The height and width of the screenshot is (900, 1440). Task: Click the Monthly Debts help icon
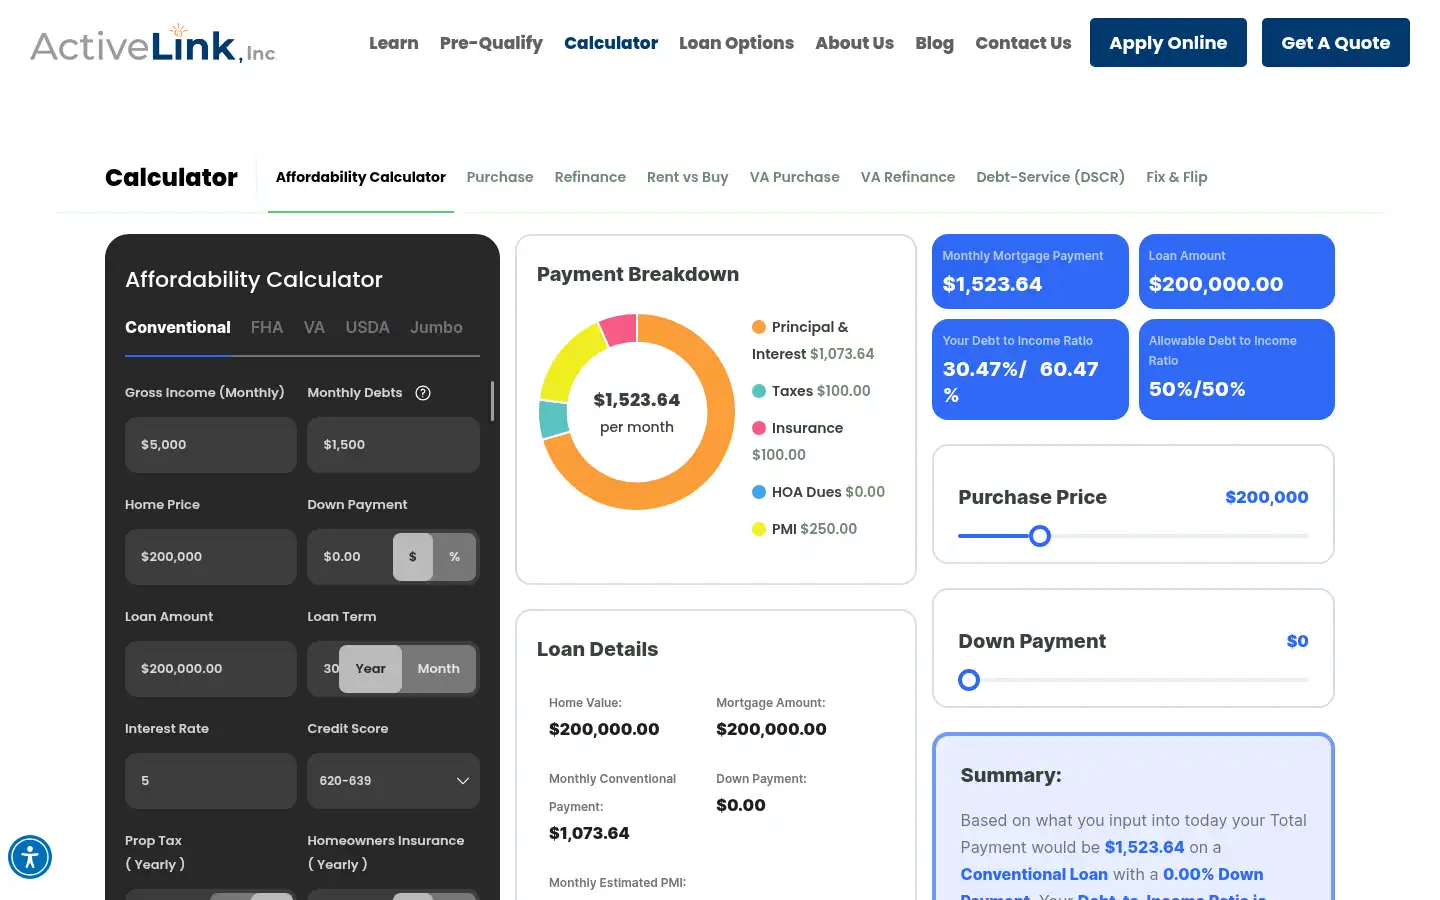423,393
